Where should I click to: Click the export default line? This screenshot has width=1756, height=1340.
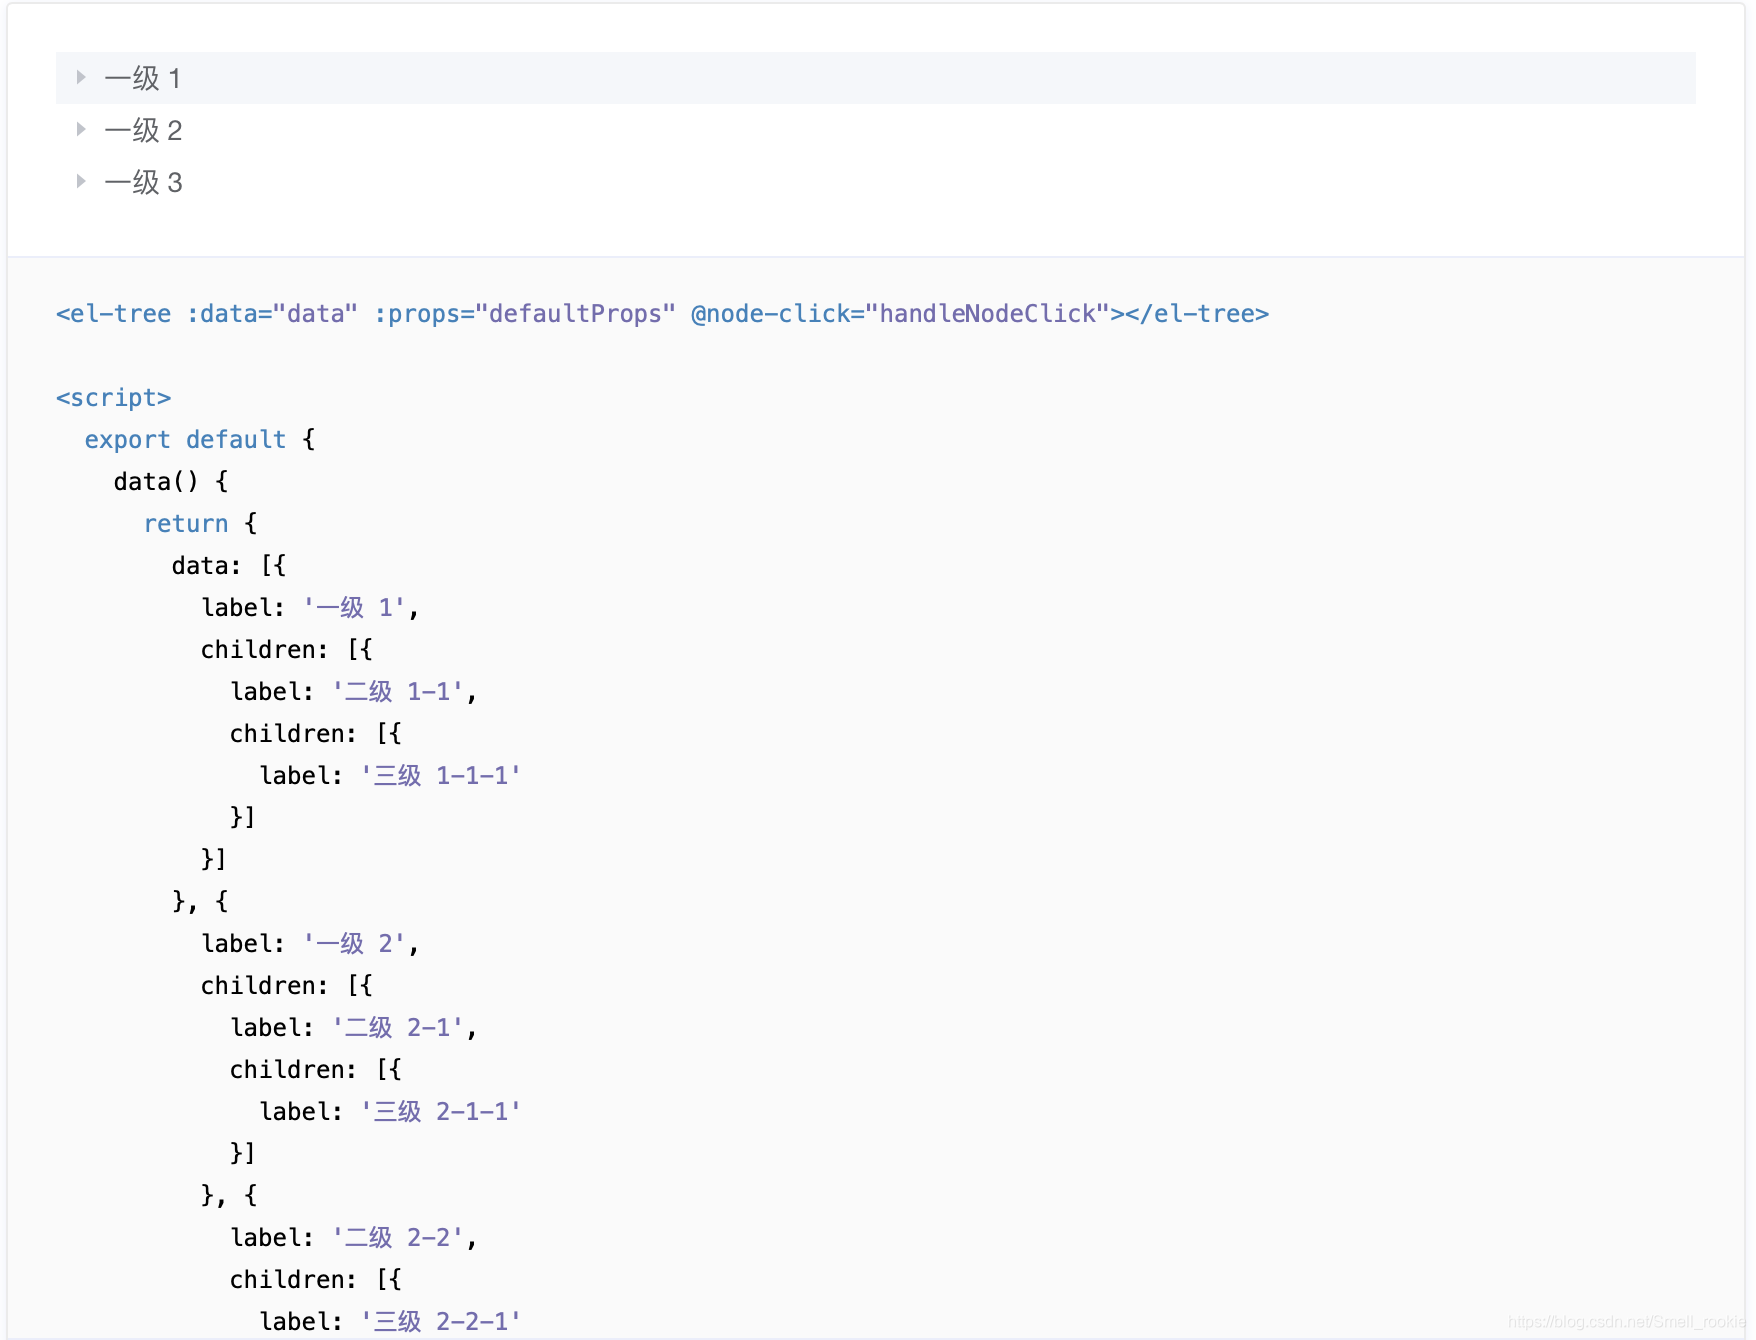tap(200, 440)
